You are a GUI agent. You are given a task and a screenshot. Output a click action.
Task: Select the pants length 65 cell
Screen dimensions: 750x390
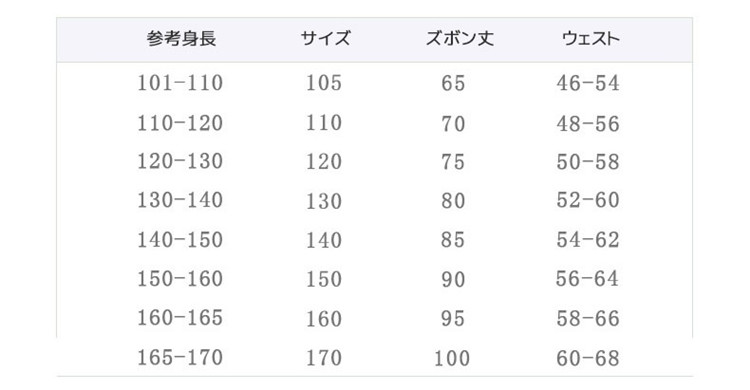point(453,83)
